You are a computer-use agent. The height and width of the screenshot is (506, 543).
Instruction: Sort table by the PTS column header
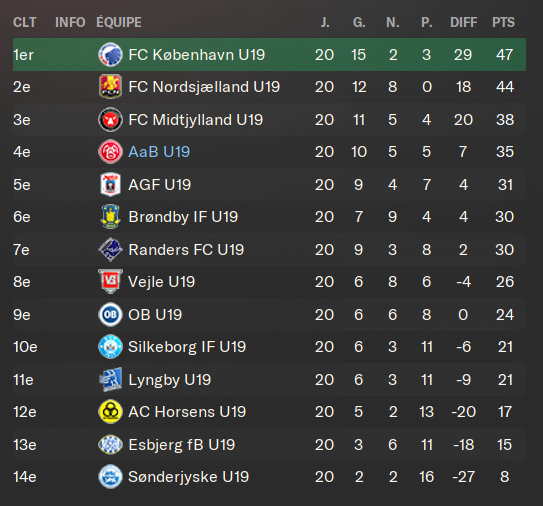(504, 23)
